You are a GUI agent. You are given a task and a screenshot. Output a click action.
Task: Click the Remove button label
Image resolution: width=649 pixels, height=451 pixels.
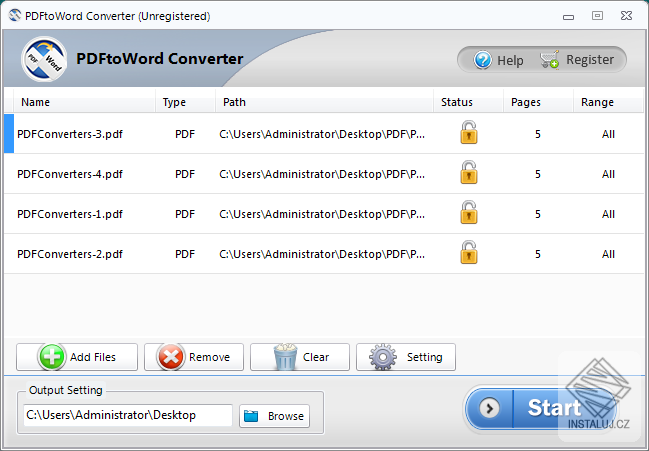(x=209, y=357)
